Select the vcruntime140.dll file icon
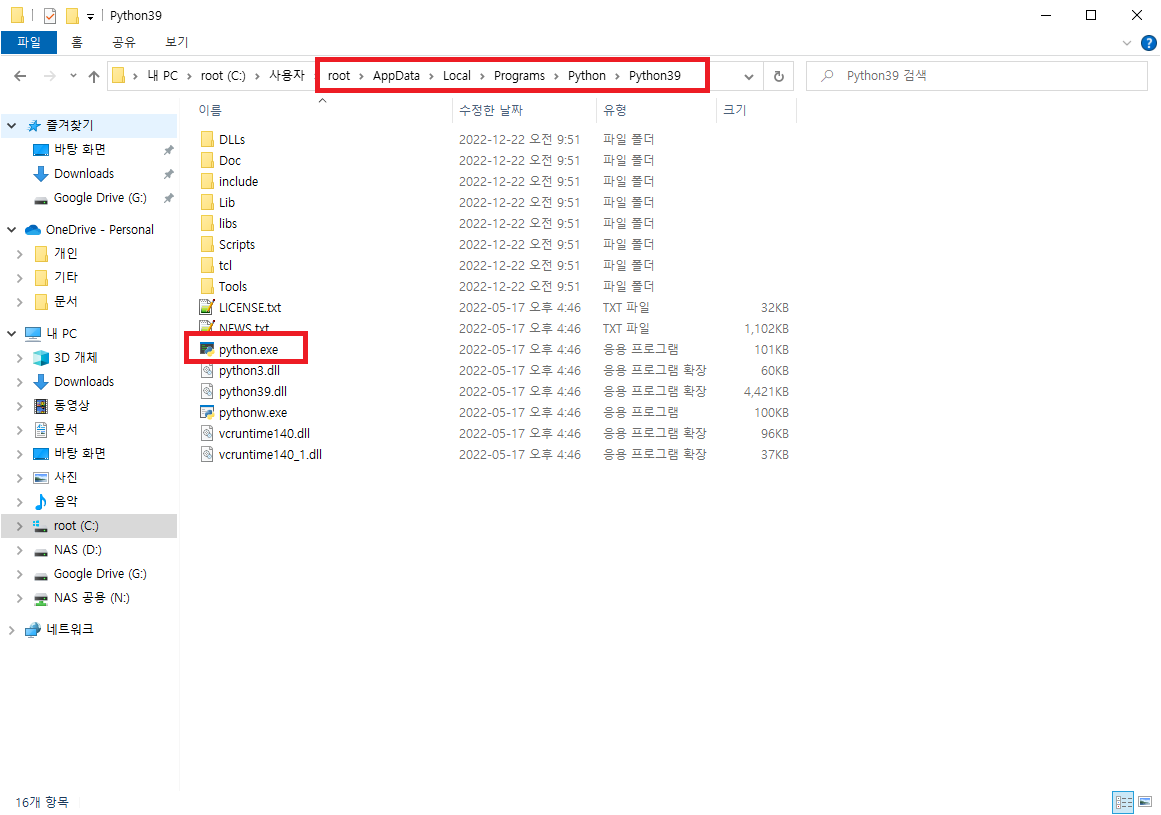This screenshot has height=815, width=1161. click(207, 433)
